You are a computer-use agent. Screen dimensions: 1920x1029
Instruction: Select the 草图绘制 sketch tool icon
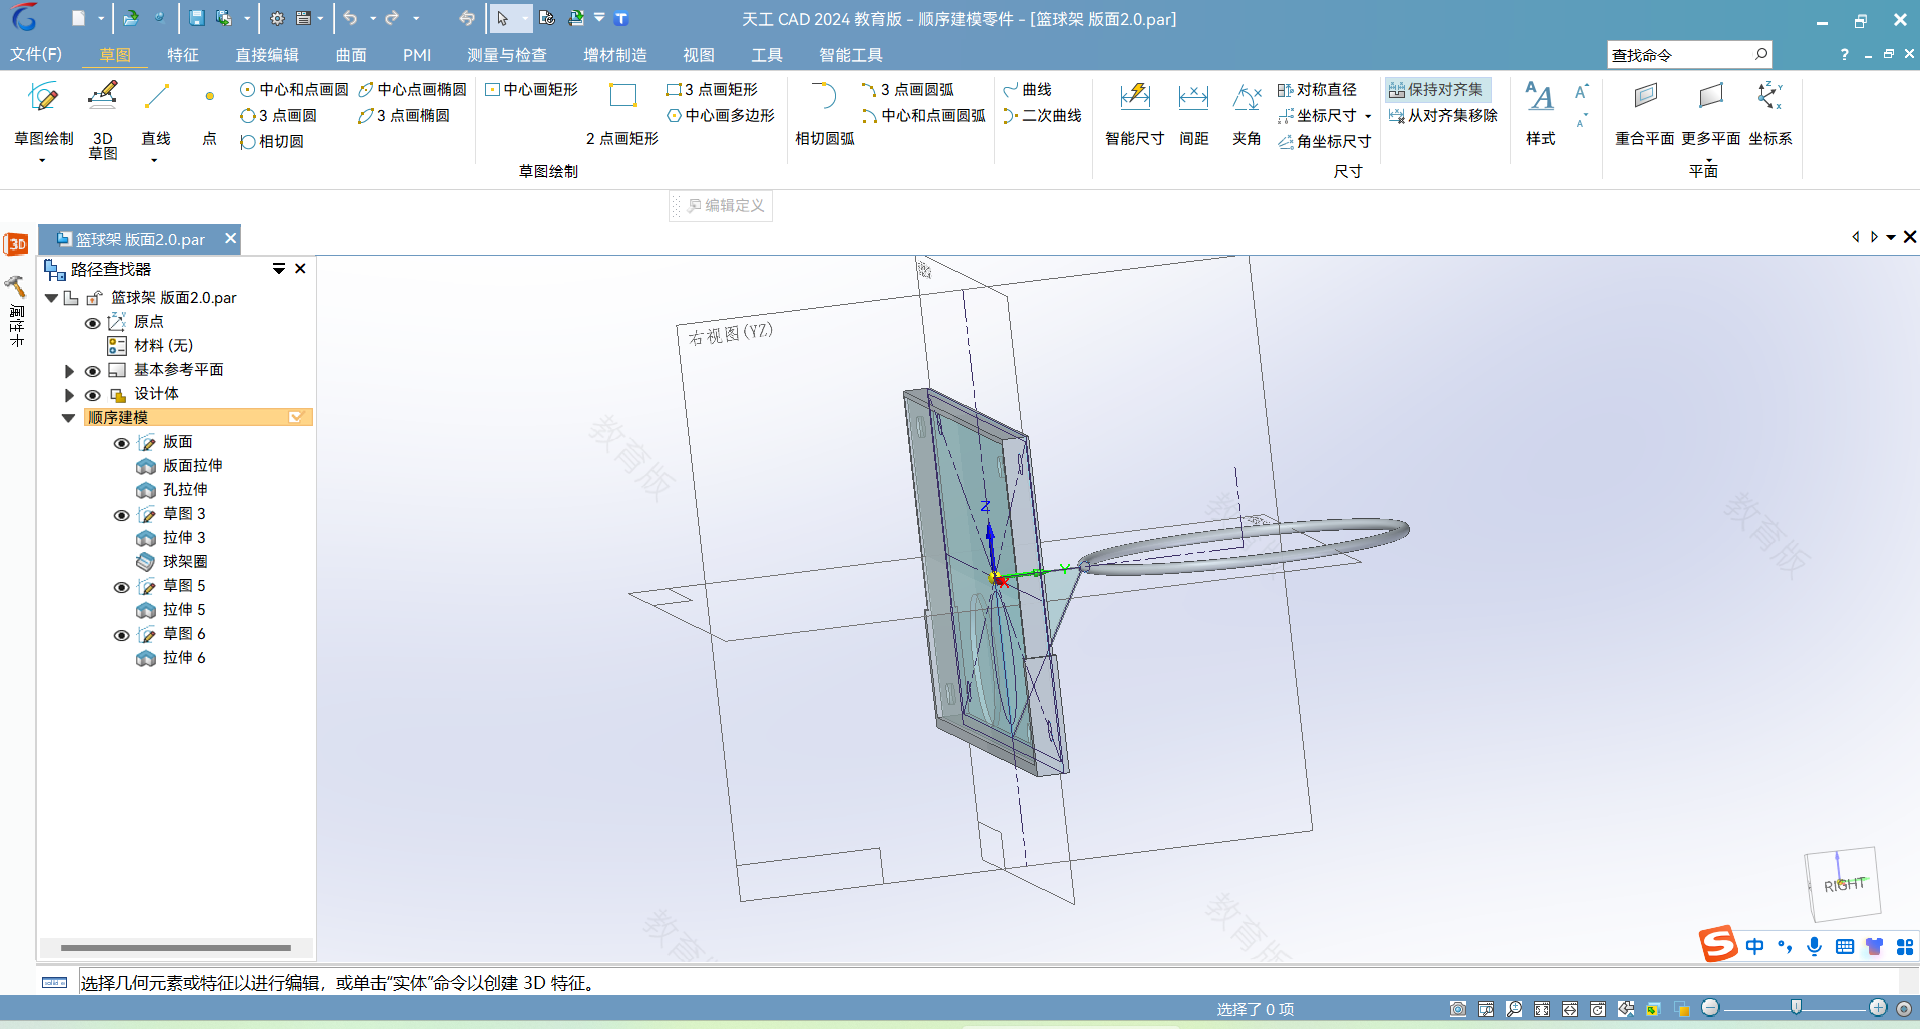tap(43, 97)
